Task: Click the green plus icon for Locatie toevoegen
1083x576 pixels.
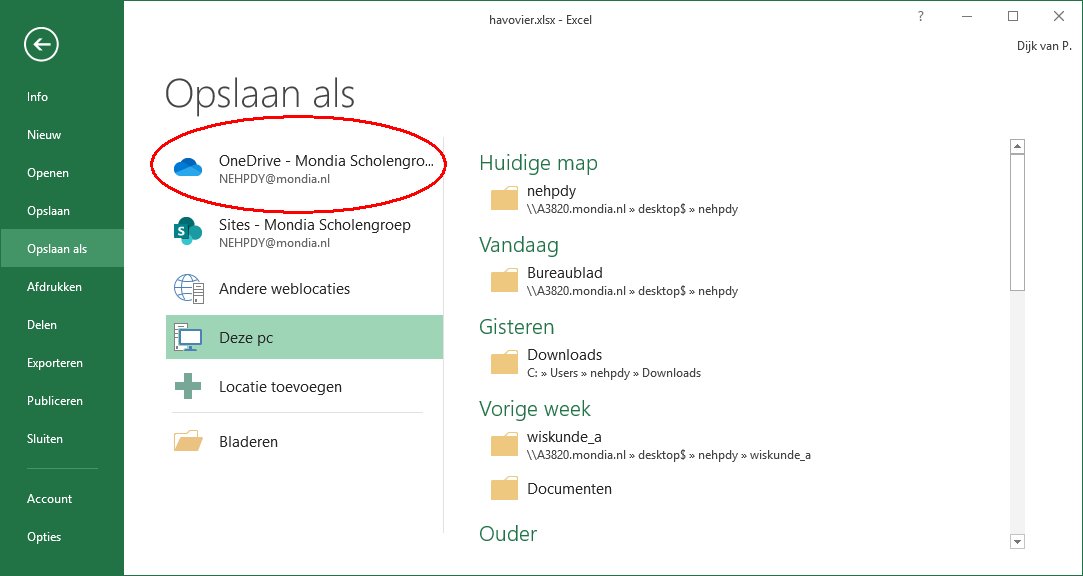Action: pos(188,386)
